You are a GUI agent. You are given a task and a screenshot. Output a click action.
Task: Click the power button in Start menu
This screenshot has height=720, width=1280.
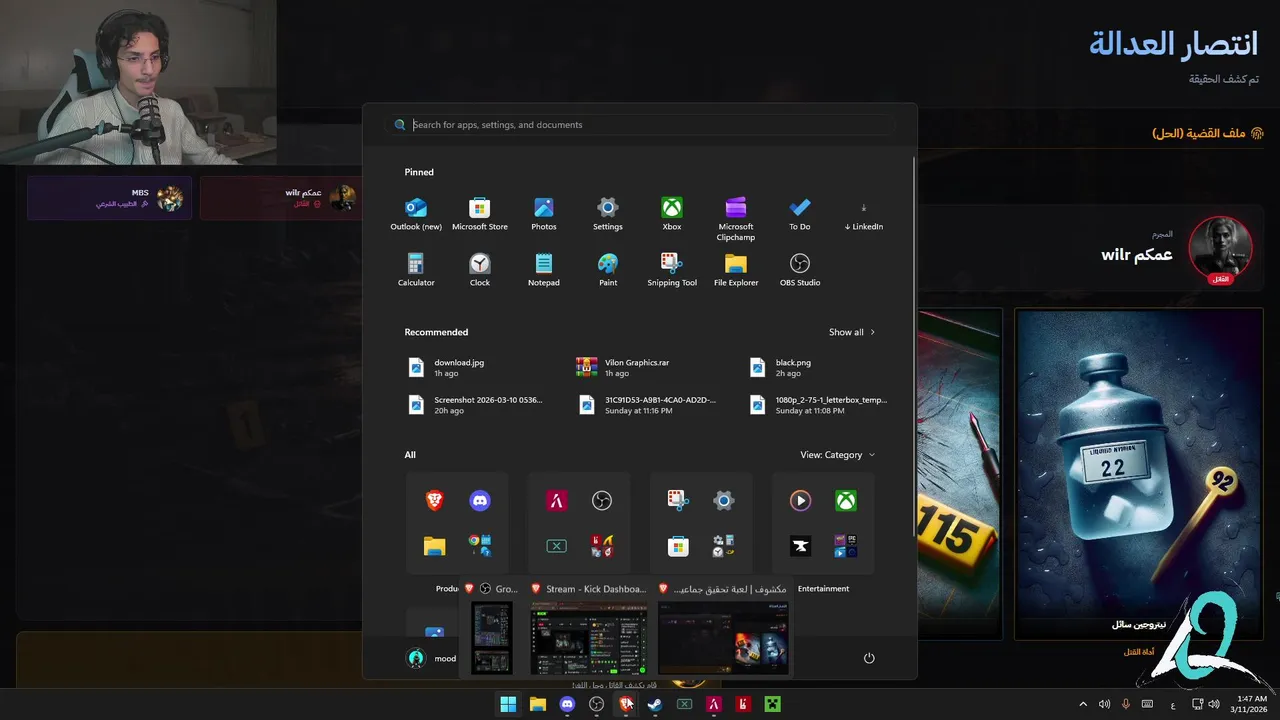(x=869, y=658)
